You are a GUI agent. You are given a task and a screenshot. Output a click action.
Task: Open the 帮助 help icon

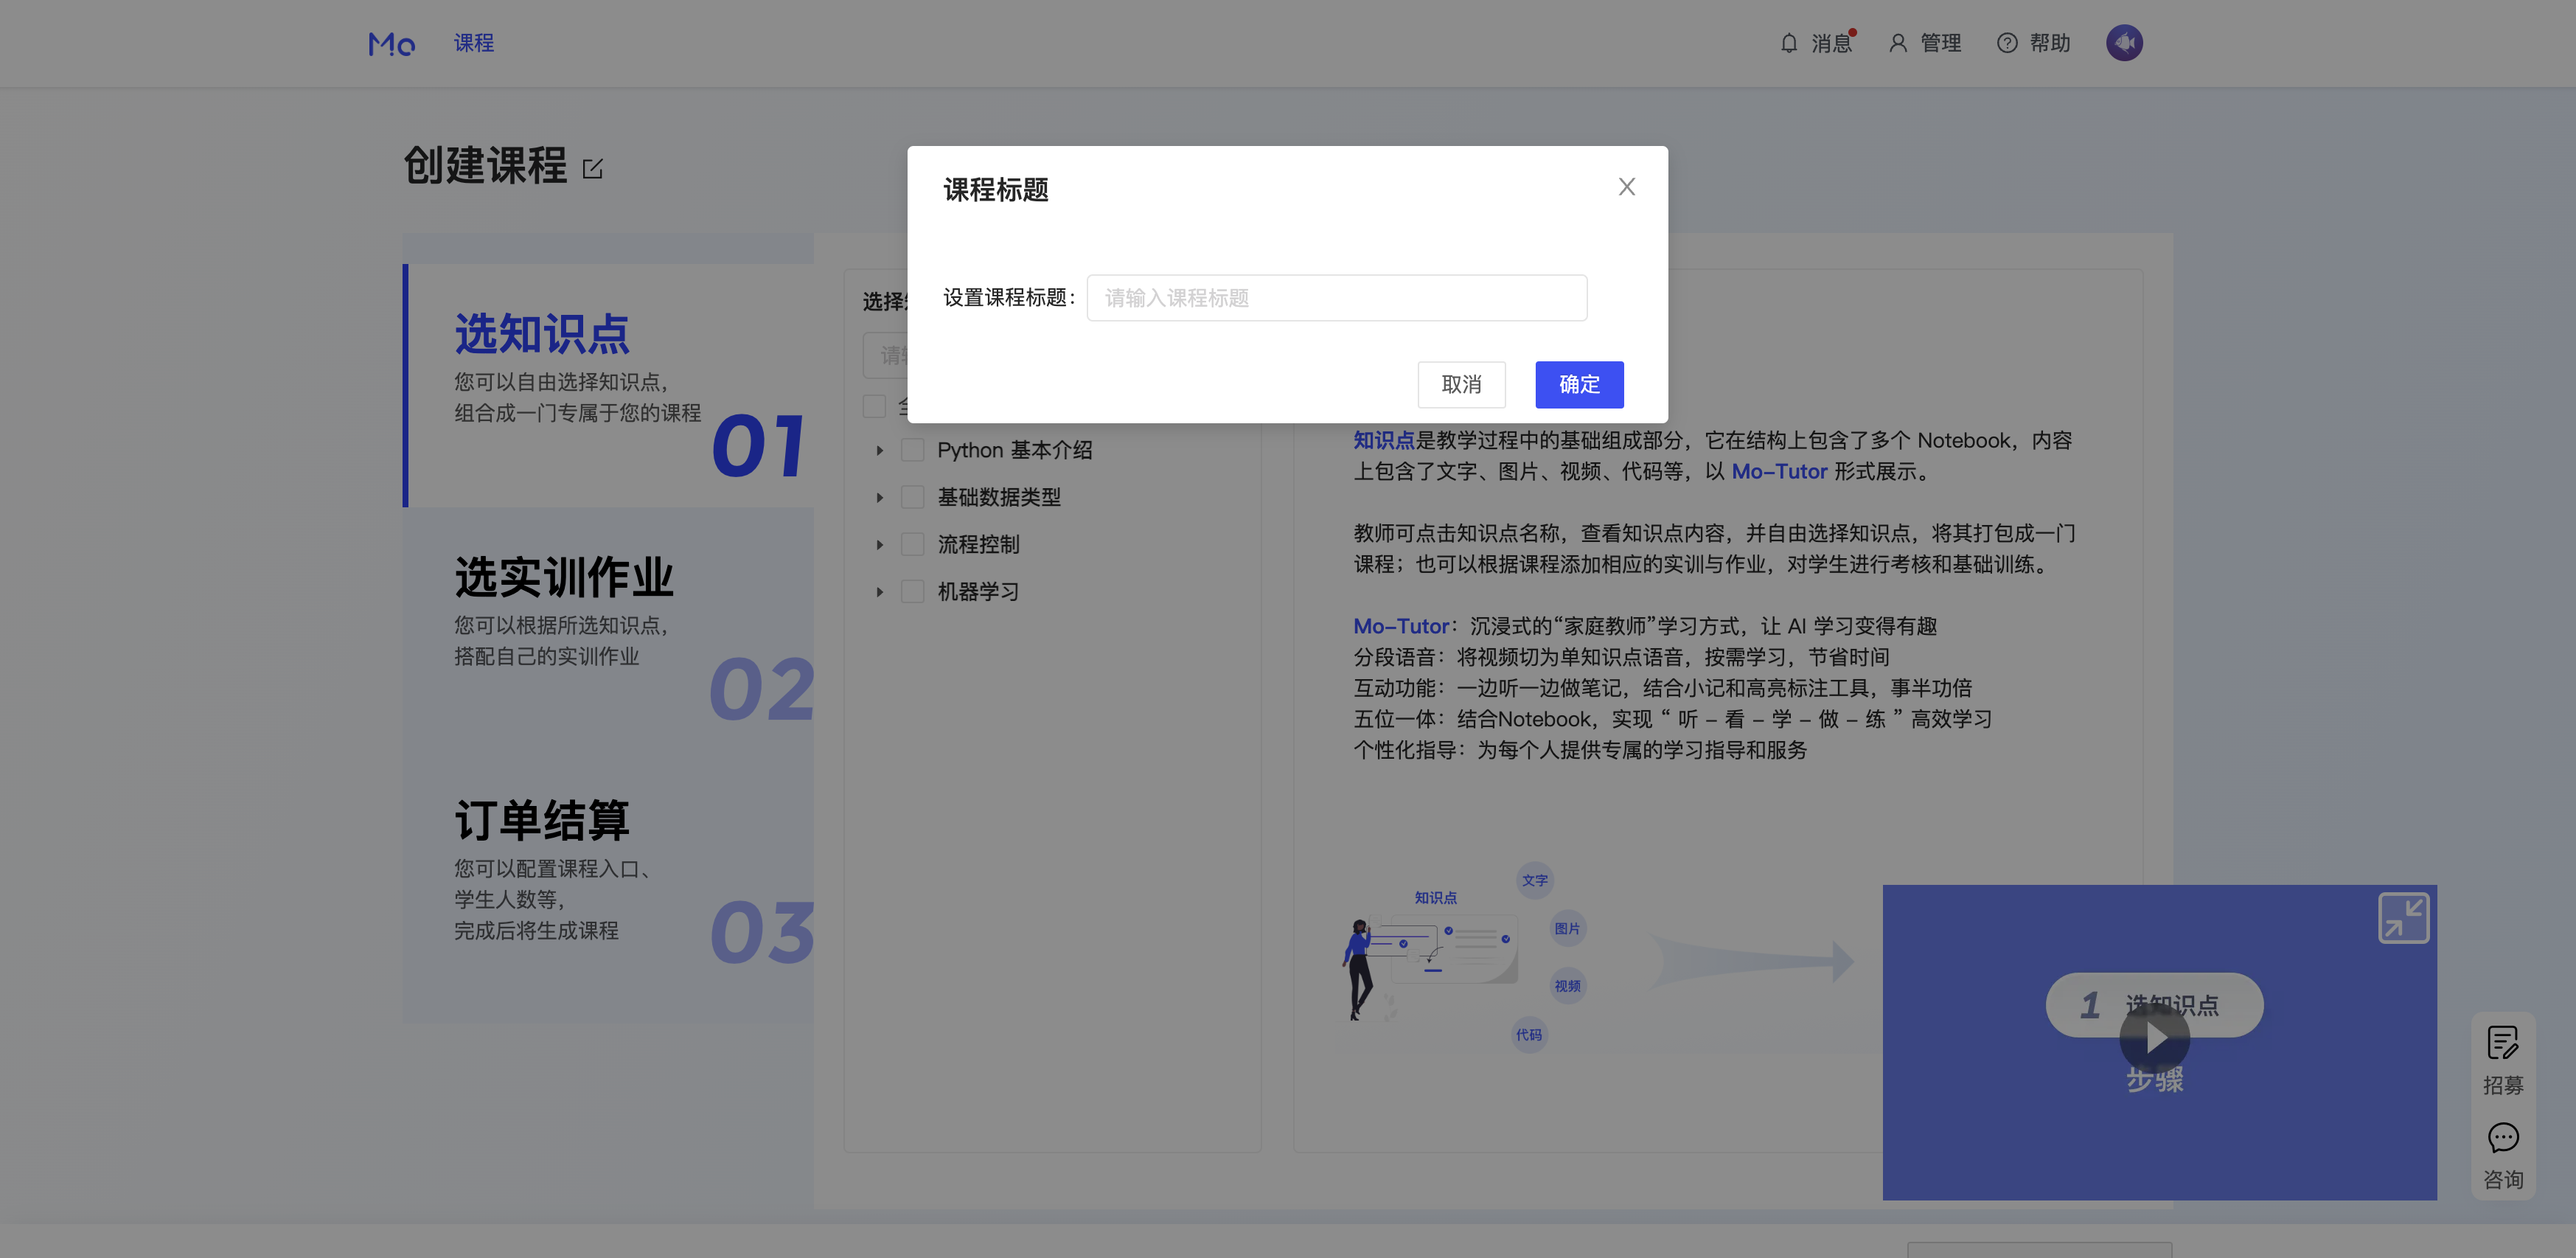pos(2006,43)
